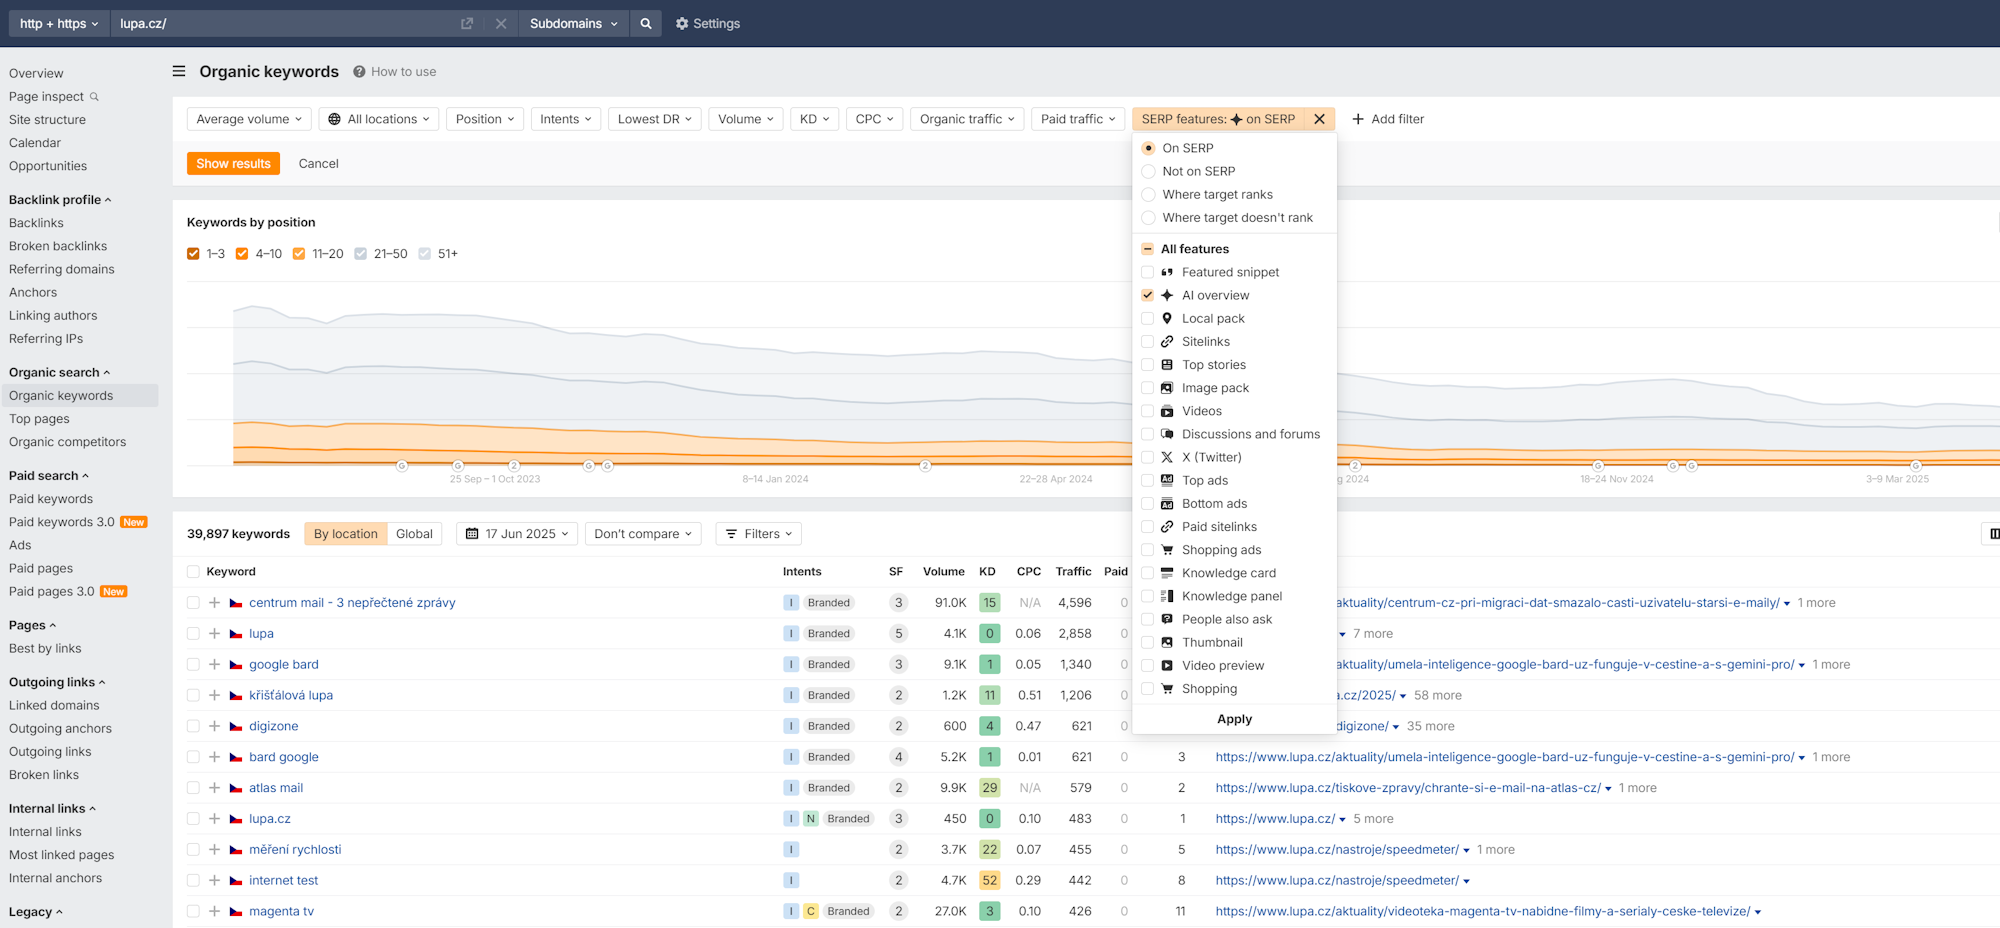Open Settings via the gear icon

point(682,23)
